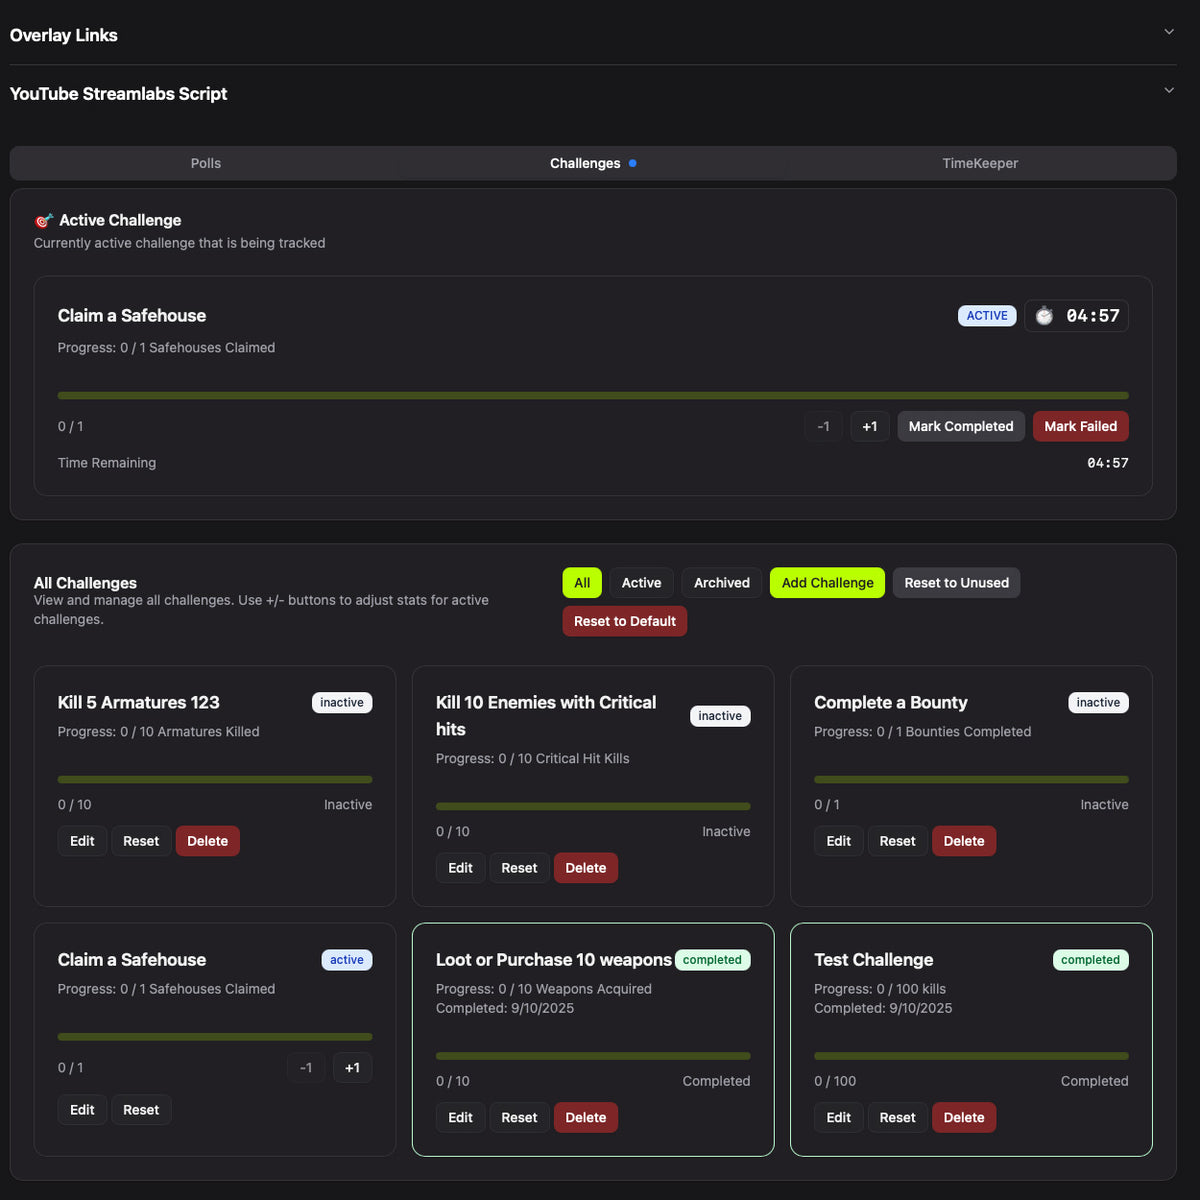Increment active challenge progress with +1
Screen dimensions: 1200x1200
[x=869, y=426]
